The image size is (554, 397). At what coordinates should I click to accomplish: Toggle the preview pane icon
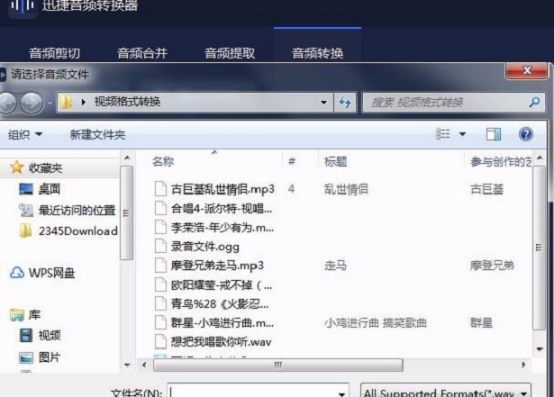coord(493,134)
